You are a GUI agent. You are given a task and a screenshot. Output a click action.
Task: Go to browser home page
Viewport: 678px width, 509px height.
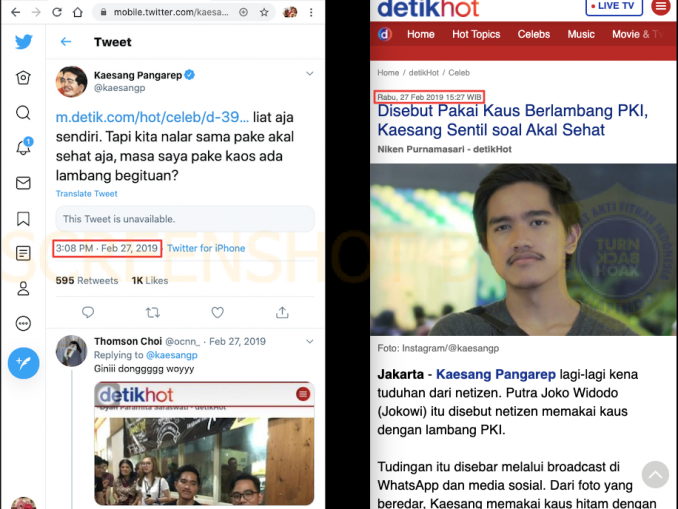(x=78, y=12)
